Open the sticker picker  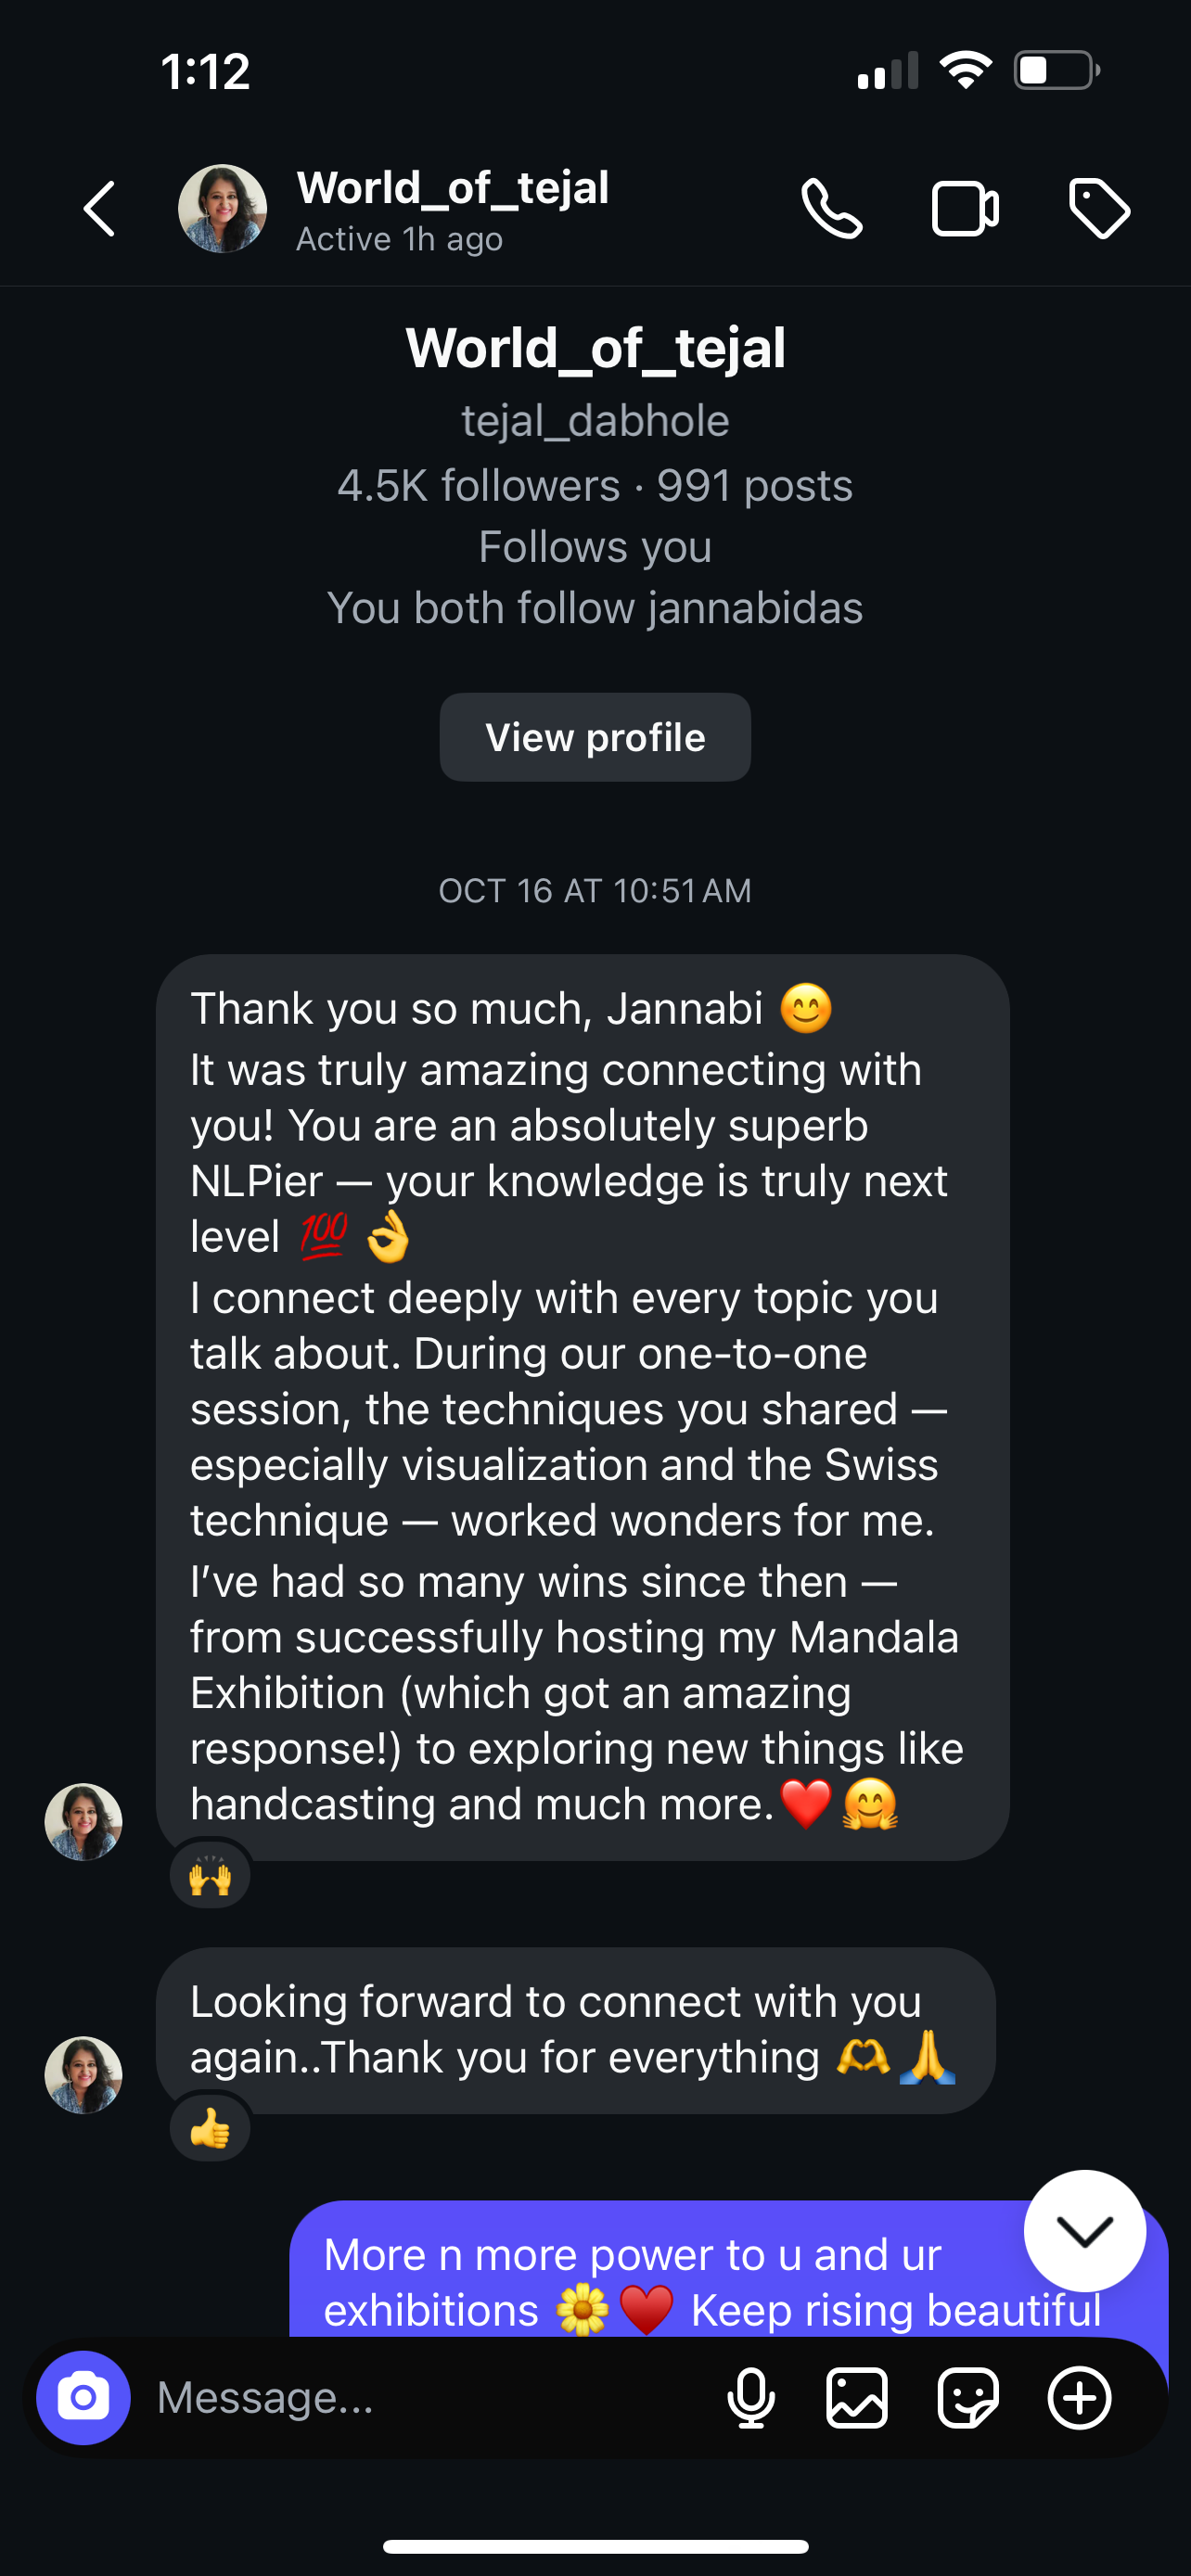click(967, 2397)
